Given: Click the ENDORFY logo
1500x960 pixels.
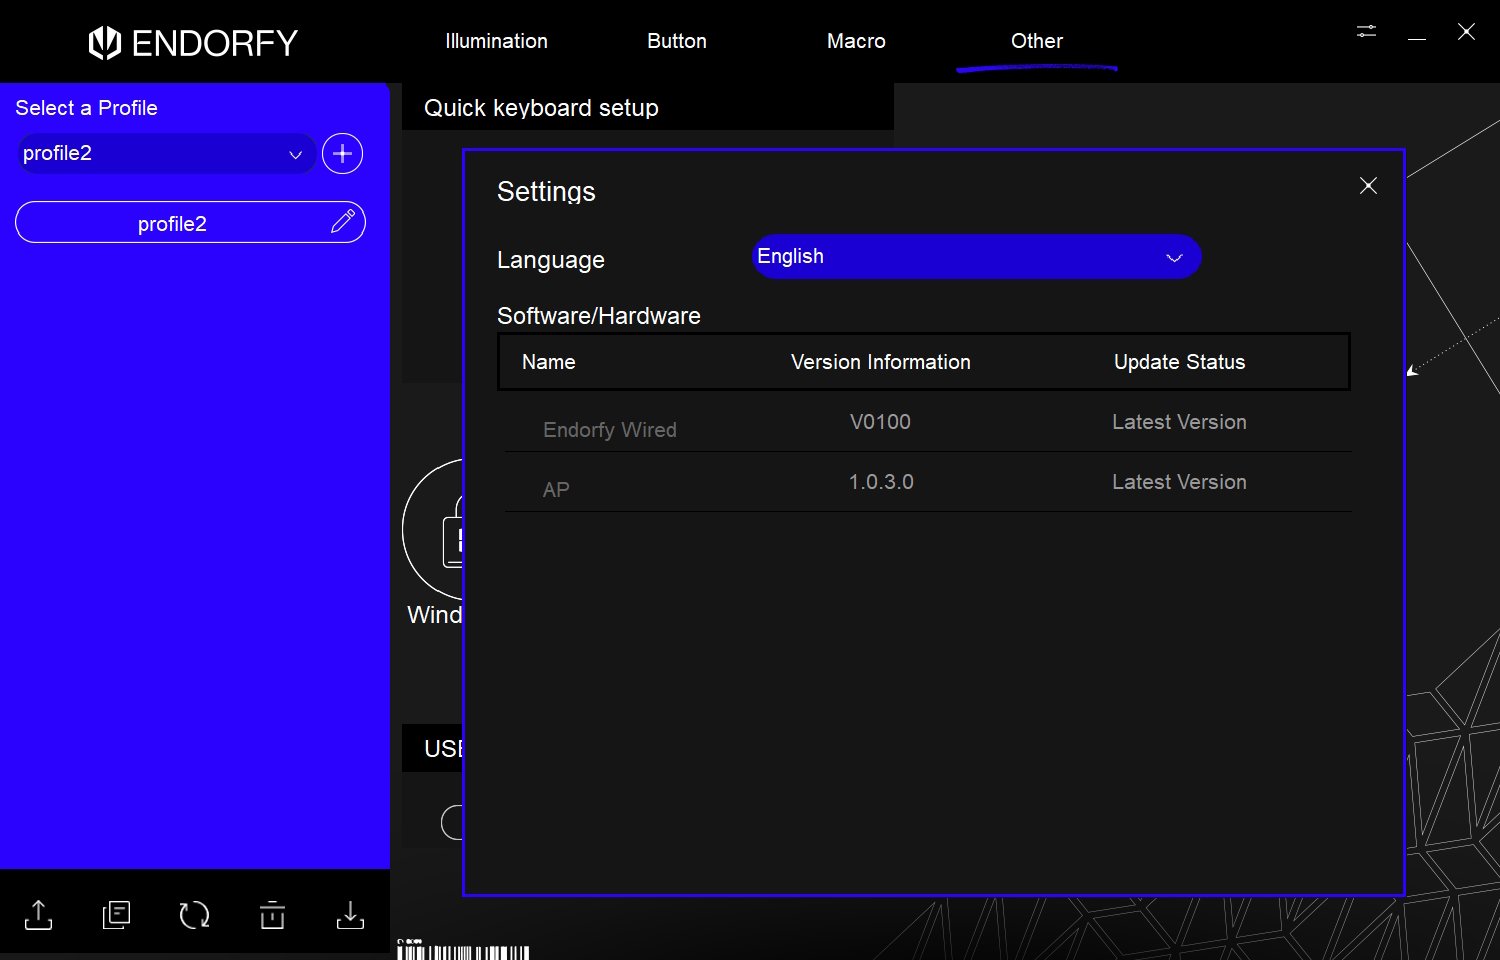Looking at the screenshot, I should click(x=193, y=43).
